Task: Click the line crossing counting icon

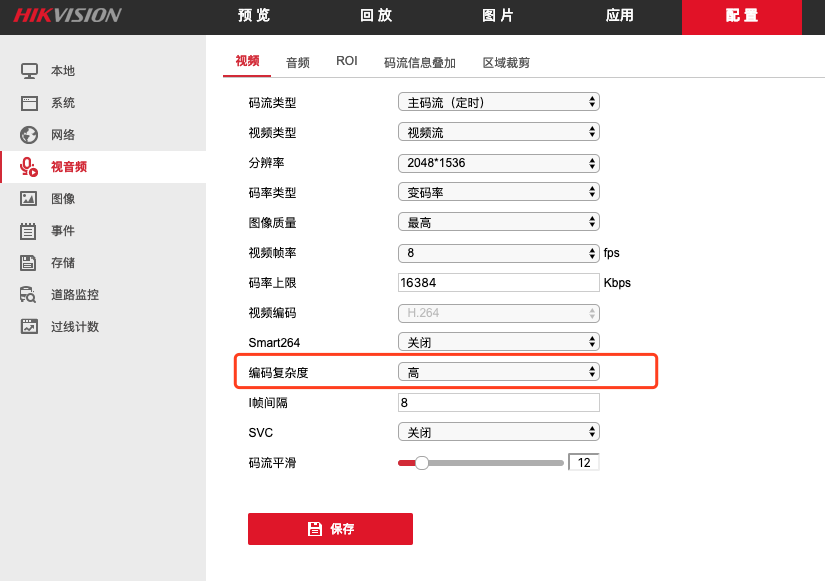Action: (x=29, y=327)
